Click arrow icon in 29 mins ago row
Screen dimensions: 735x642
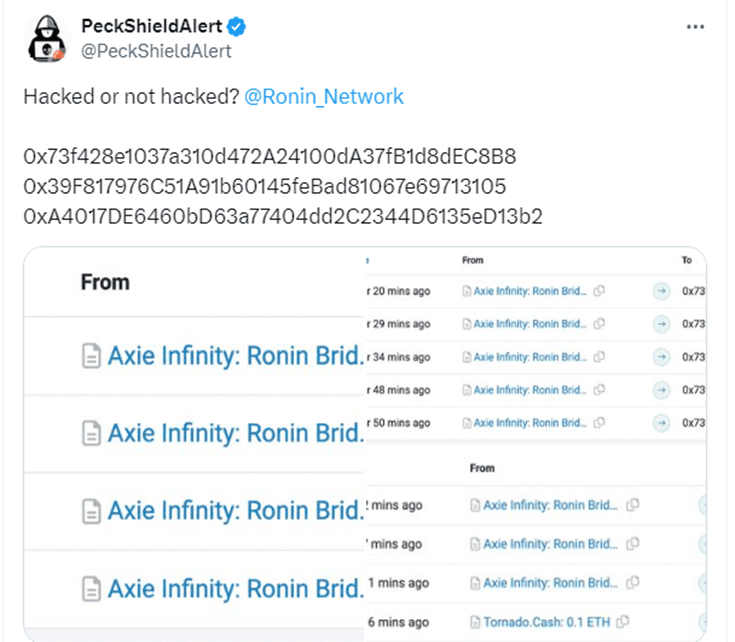[x=661, y=324]
